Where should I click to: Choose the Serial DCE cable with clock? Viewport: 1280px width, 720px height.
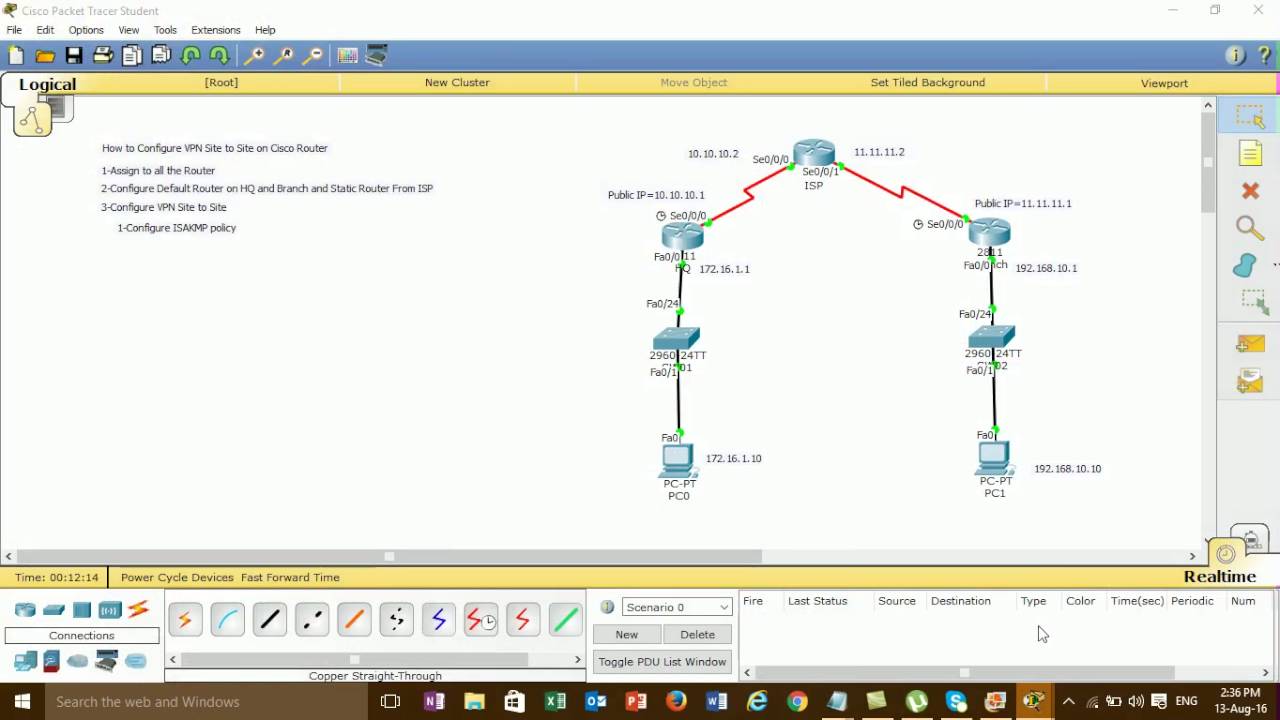point(481,621)
